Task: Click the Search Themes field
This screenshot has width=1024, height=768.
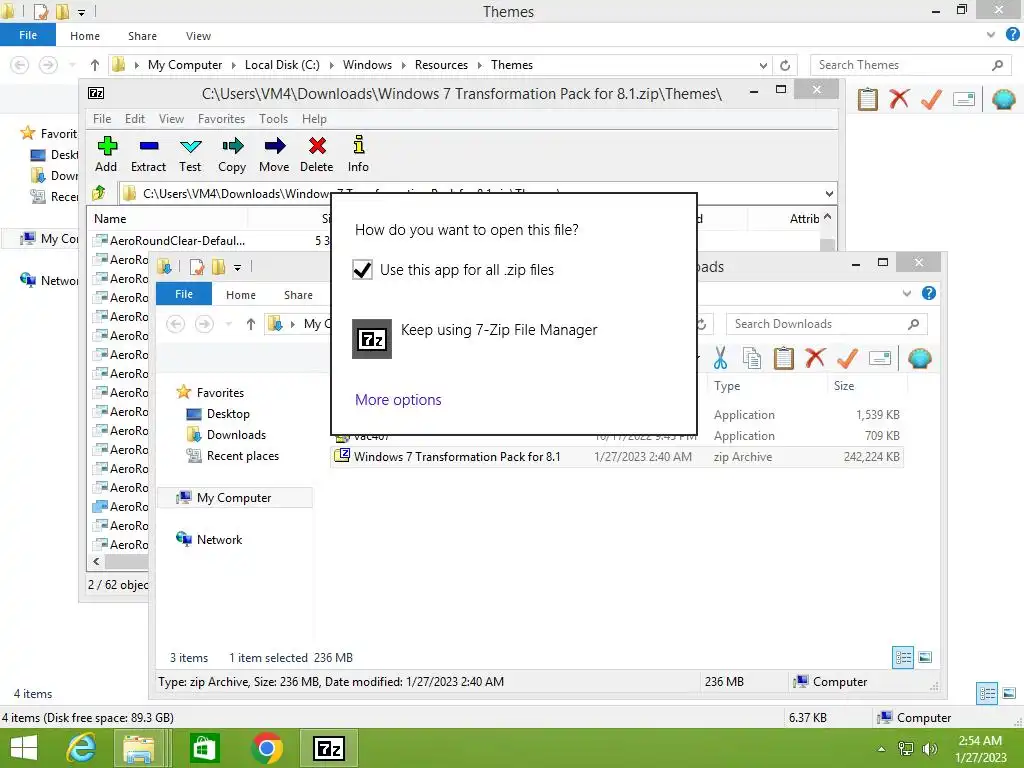Action: [910, 65]
